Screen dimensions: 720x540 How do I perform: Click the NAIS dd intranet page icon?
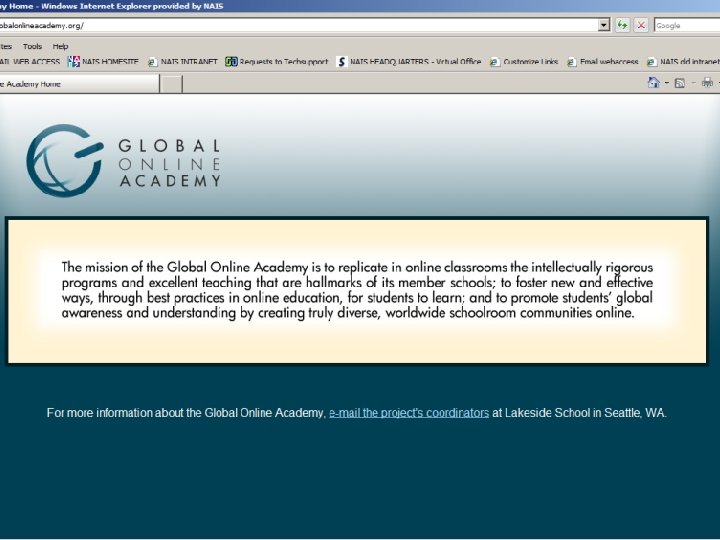(651, 62)
